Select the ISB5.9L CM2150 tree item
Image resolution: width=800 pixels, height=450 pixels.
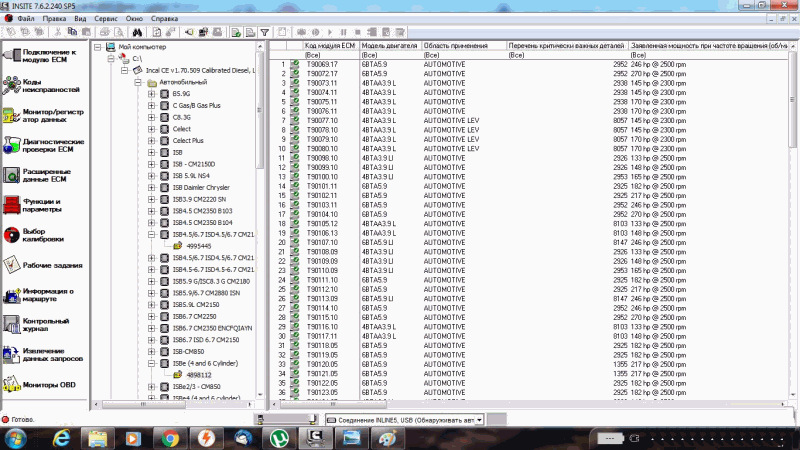point(195,305)
